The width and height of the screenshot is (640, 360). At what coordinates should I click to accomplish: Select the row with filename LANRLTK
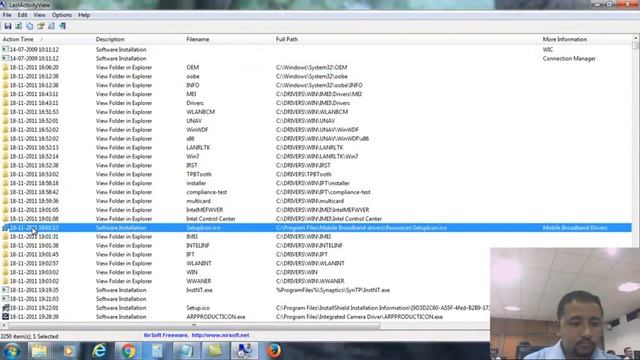click(x=316, y=147)
